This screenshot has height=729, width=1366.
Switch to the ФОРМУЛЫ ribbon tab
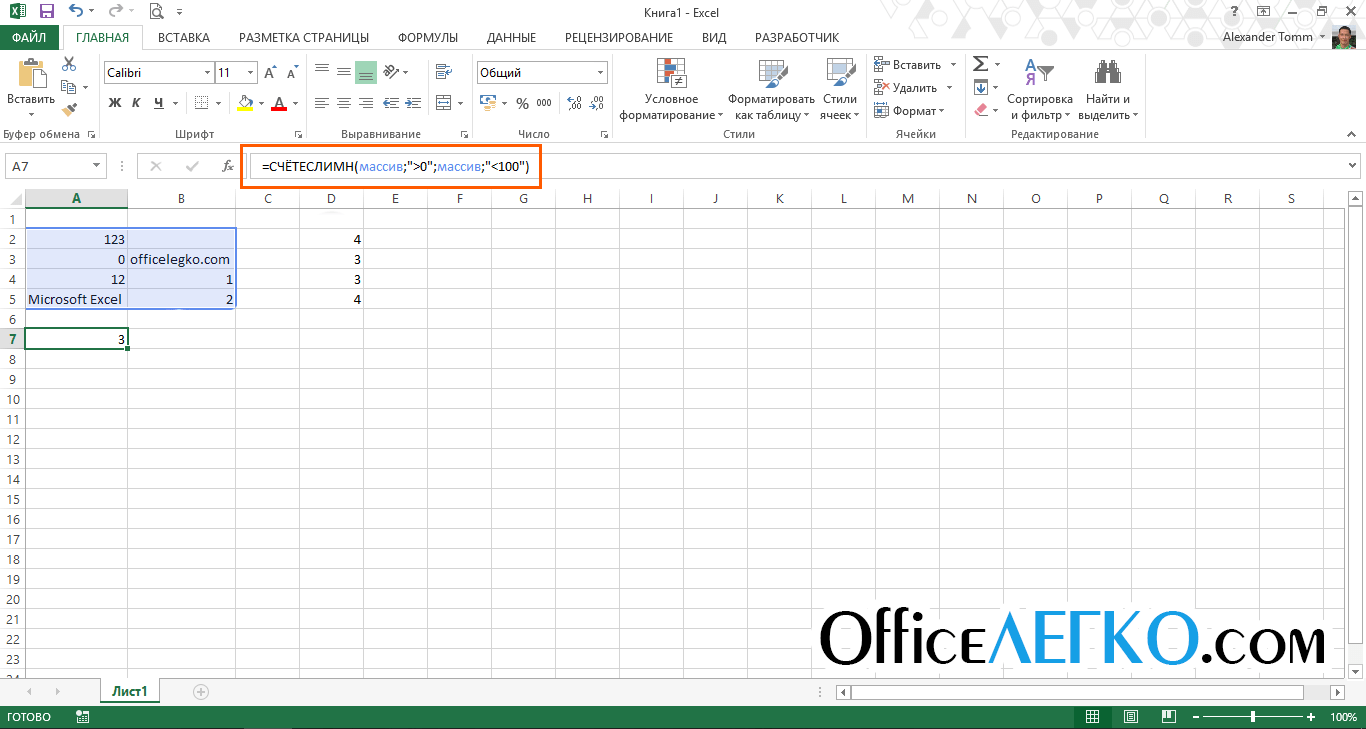427,37
